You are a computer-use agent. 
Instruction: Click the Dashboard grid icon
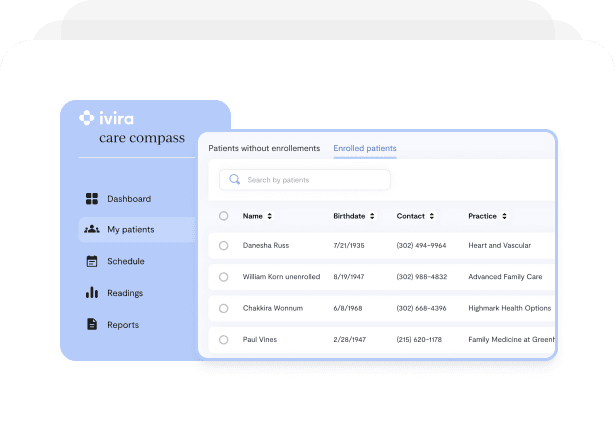(x=92, y=199)
